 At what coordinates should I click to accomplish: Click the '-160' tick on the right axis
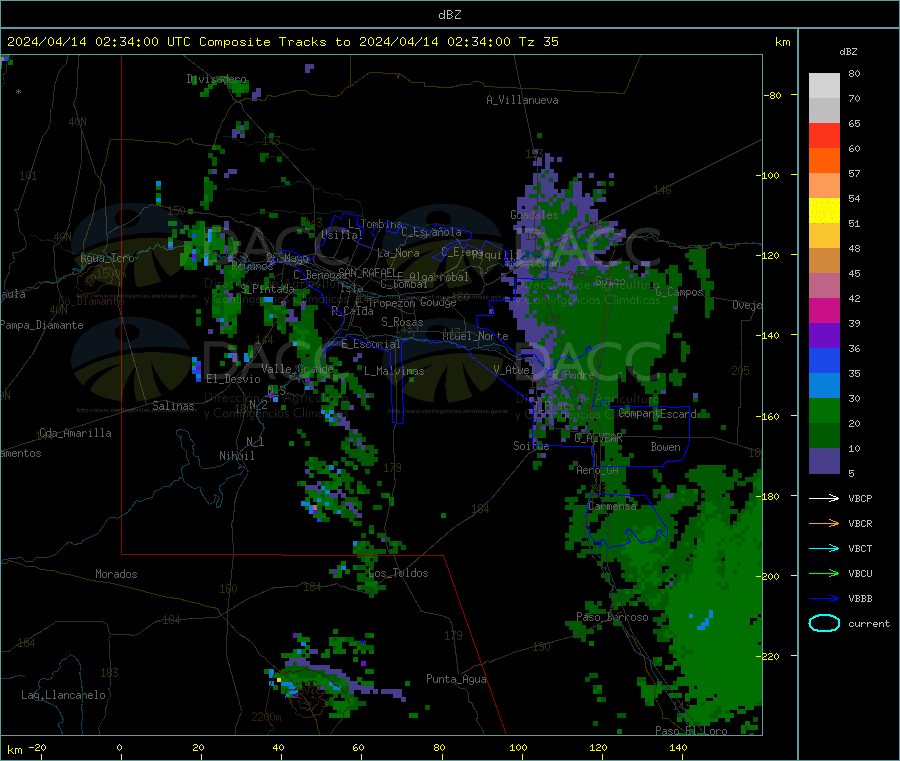[768, 416]
